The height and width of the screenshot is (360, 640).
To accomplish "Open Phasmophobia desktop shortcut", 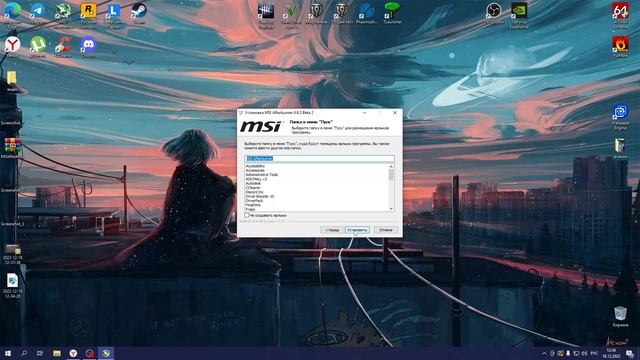I will point(367,11).
